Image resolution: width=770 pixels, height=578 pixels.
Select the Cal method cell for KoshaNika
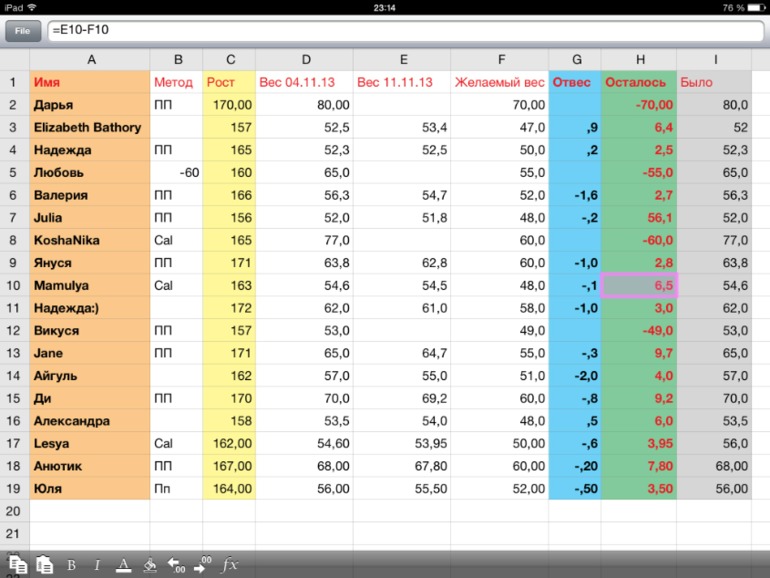tap(177, 240)
